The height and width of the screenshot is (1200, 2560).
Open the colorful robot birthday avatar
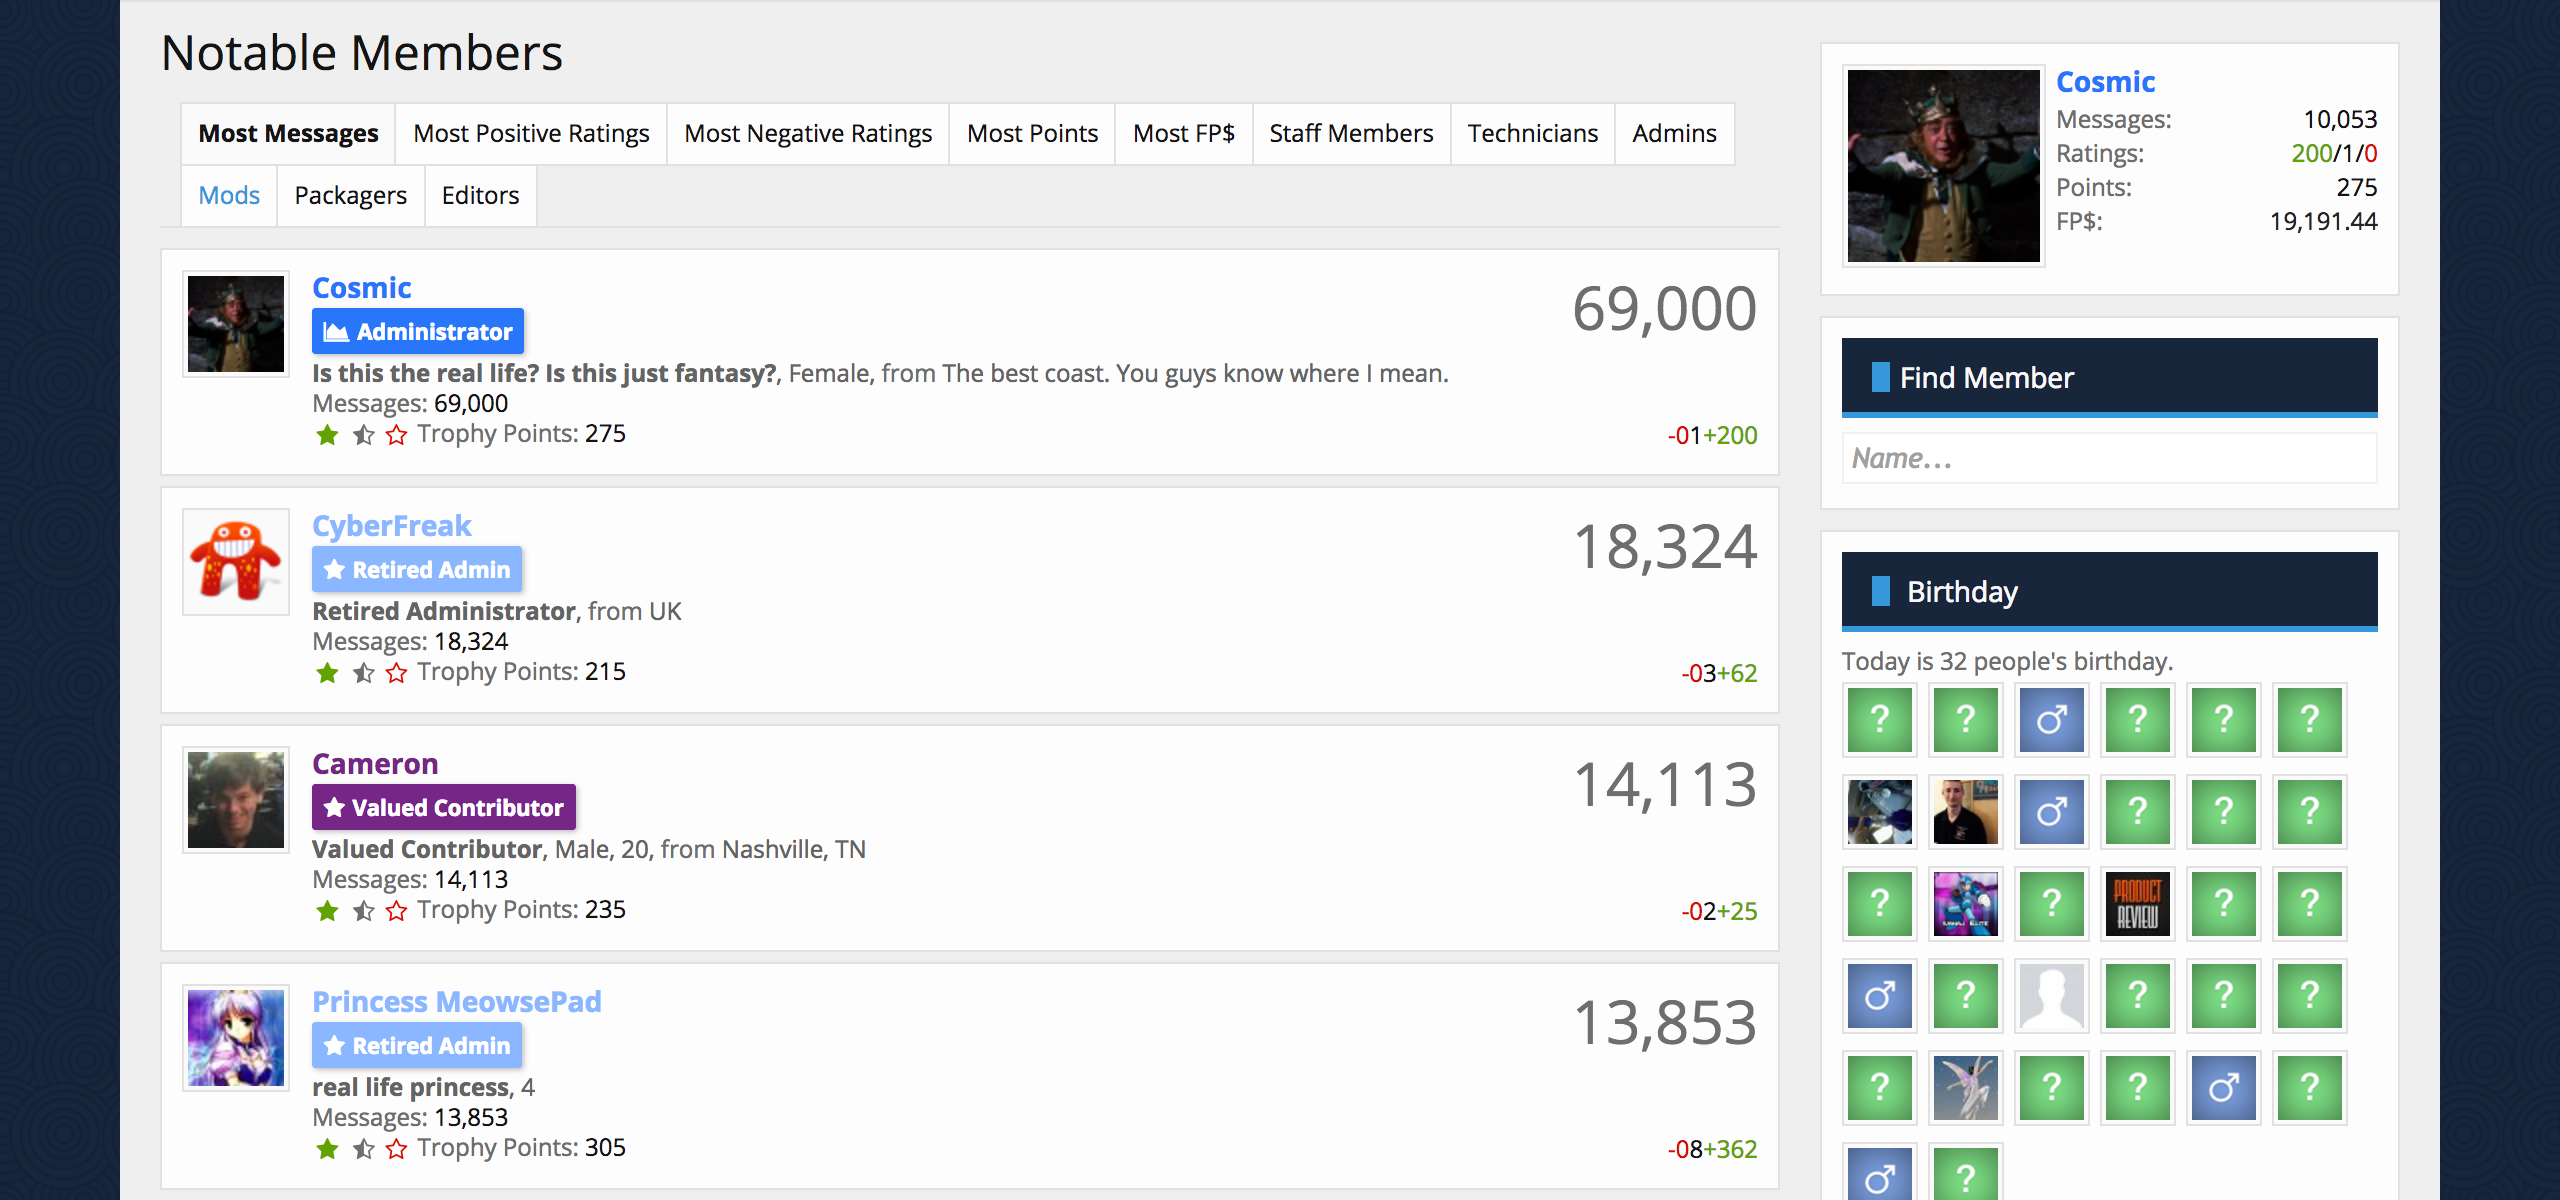point(1966,904)
